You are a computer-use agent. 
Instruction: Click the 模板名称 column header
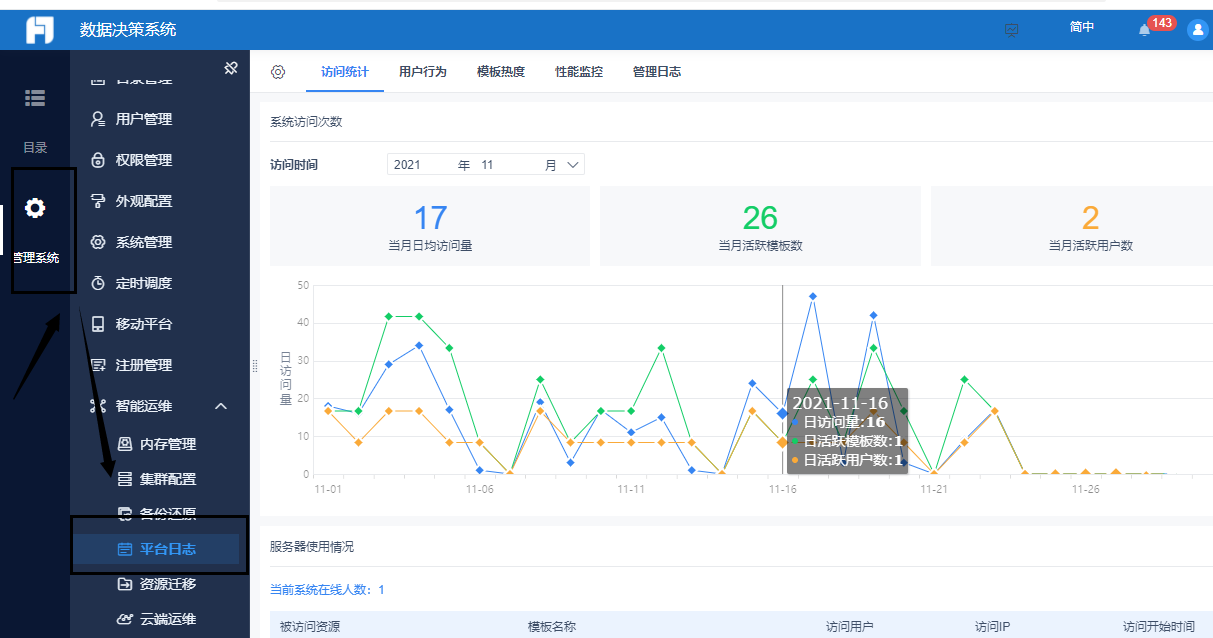click(x=552, y=627)
